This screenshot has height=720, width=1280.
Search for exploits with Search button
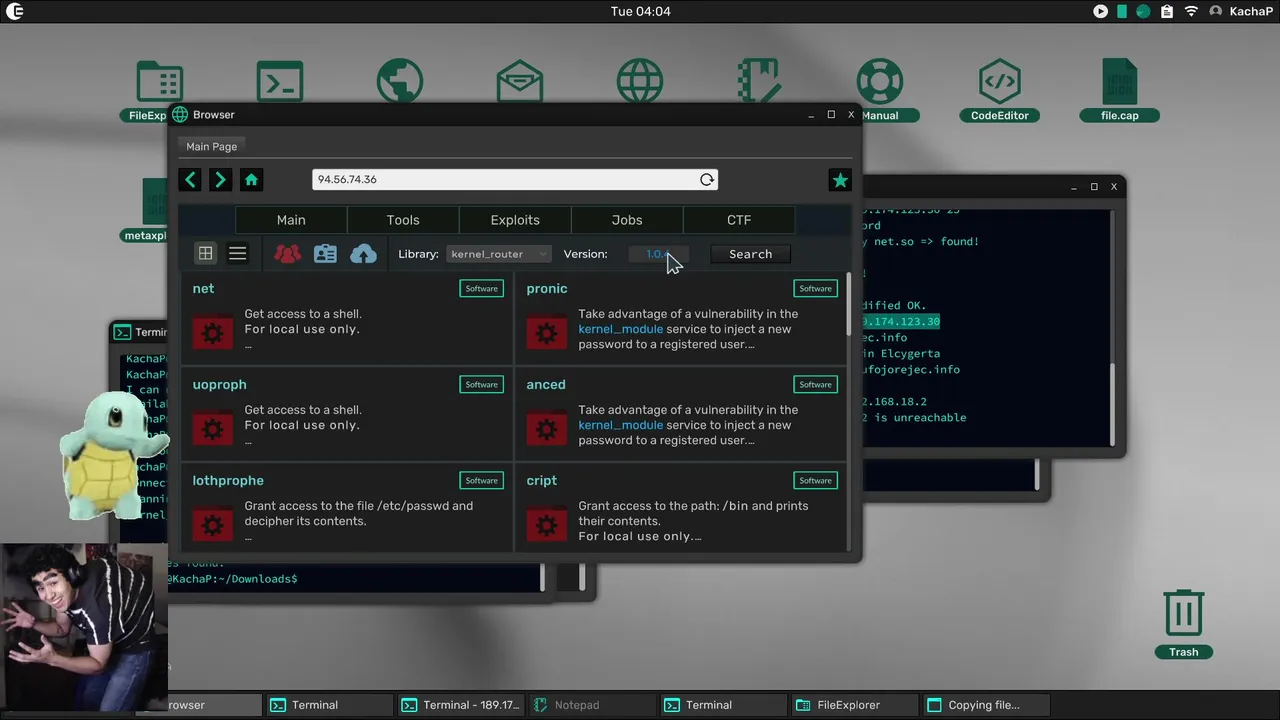click(750, 254)
